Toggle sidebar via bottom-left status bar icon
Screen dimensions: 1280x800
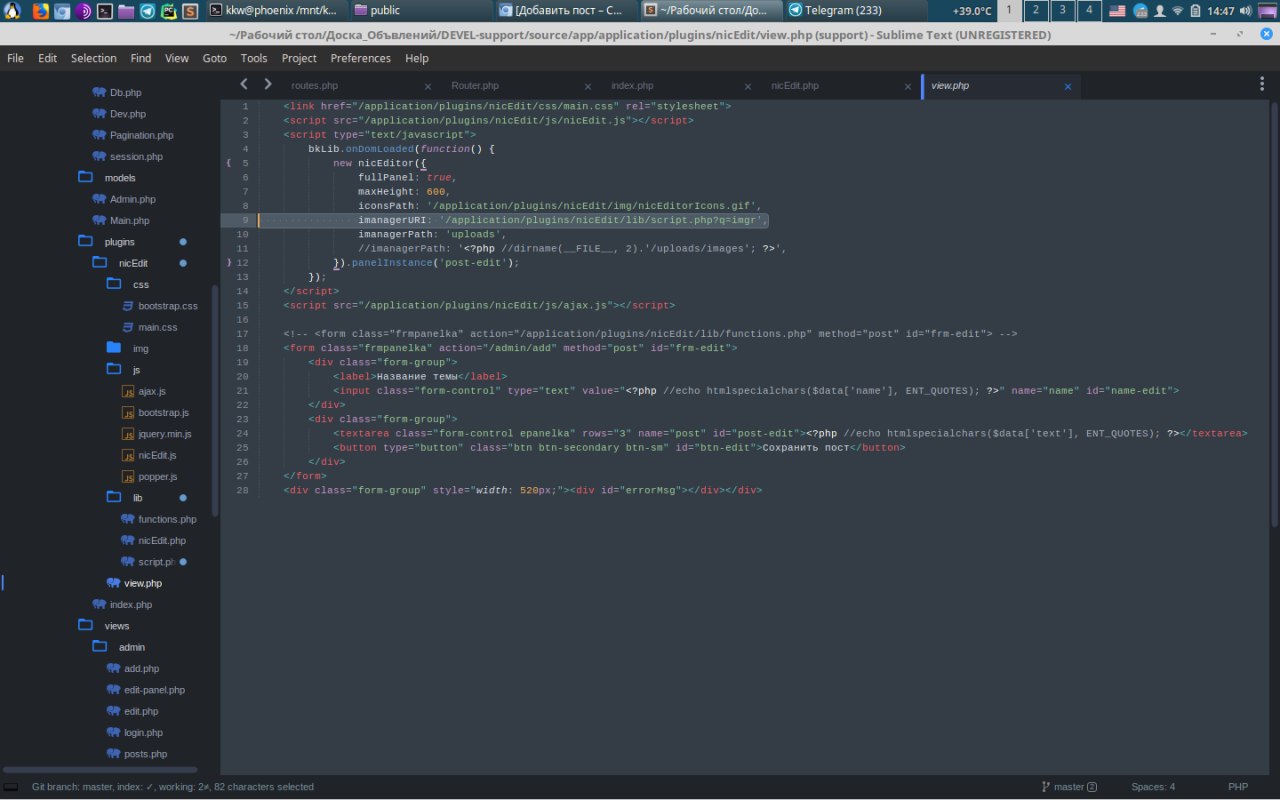[x=11, y=787]
